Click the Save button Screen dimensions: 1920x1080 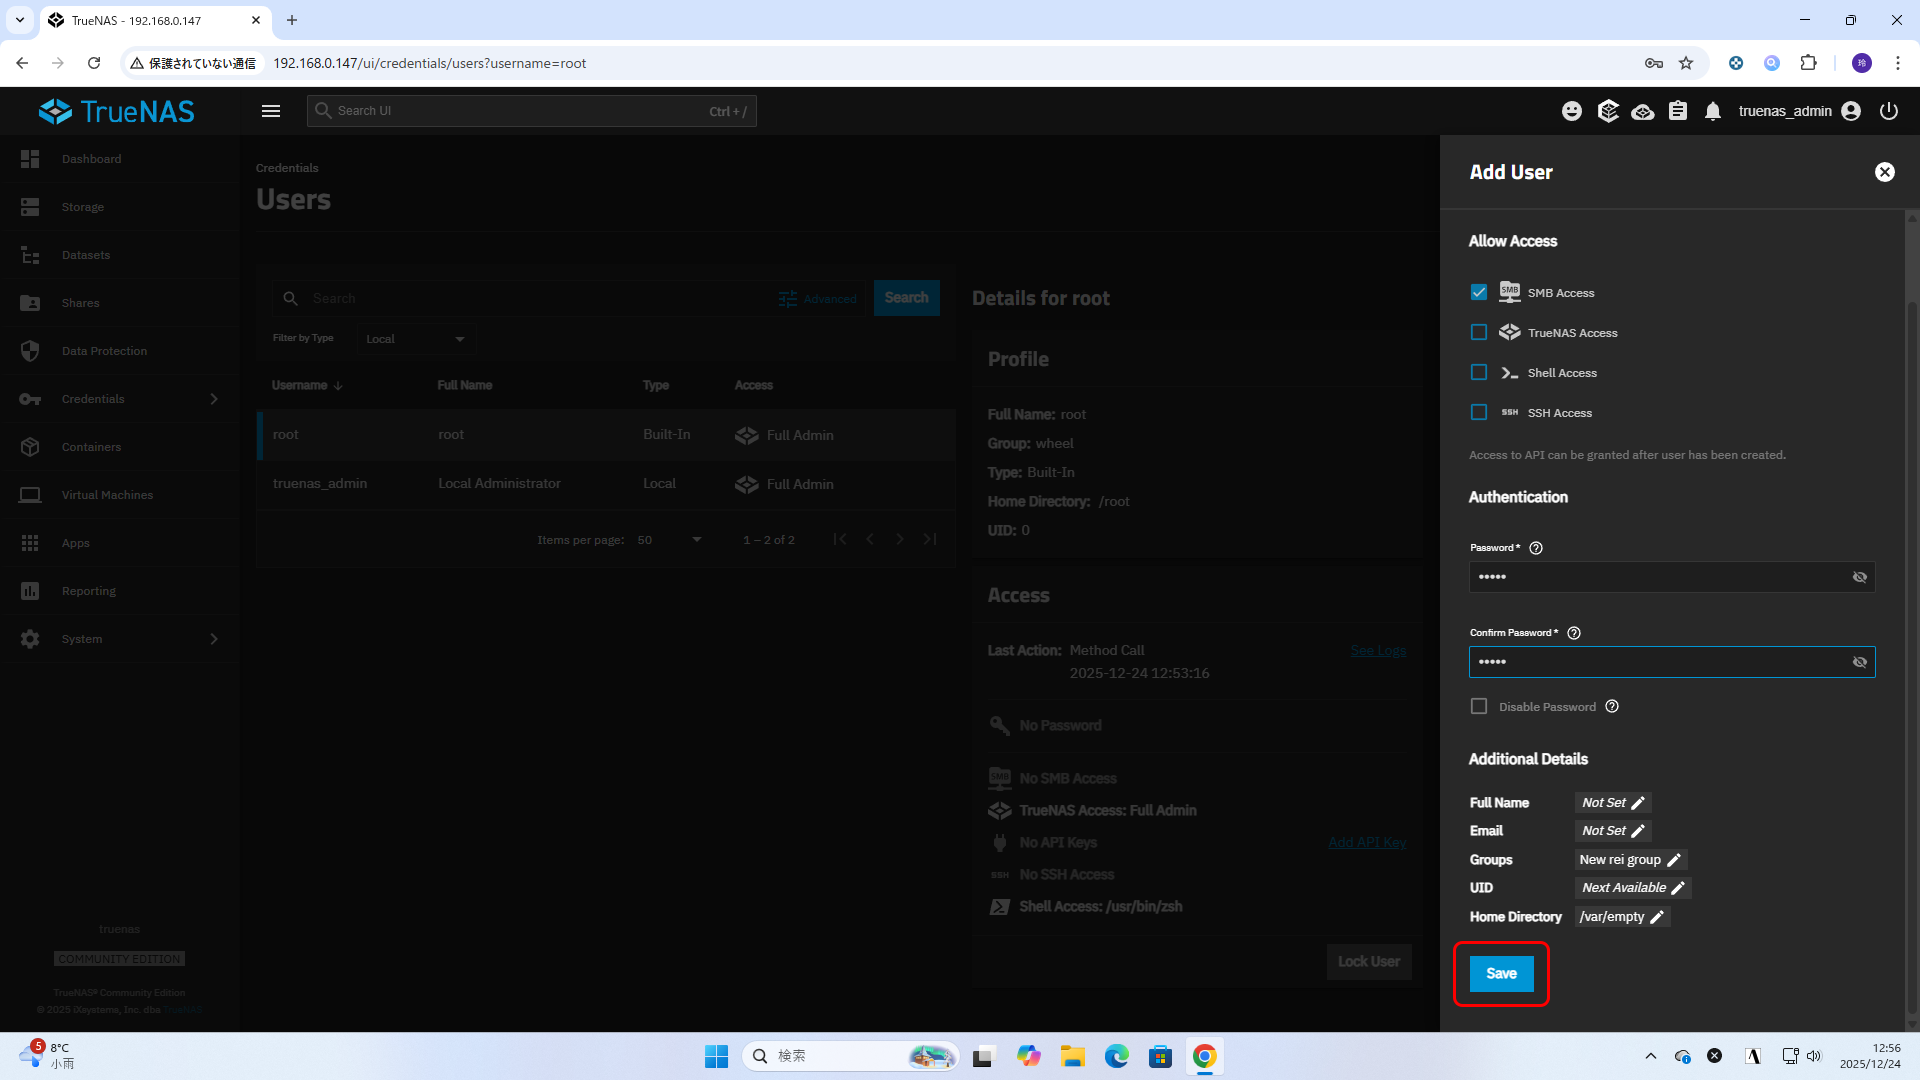point(1501,973)
